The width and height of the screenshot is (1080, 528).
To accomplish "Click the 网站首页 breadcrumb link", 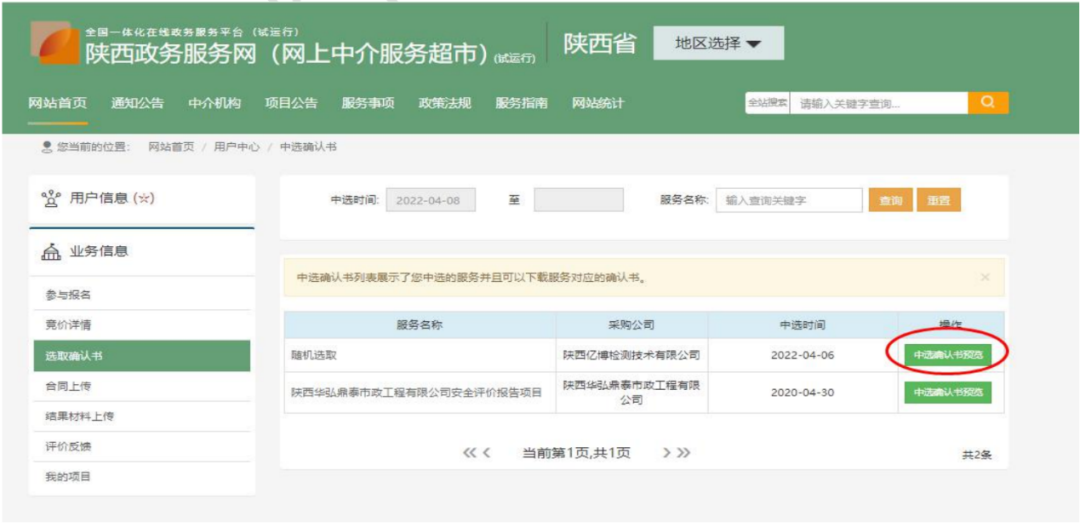I will click(x=172, y=147).
